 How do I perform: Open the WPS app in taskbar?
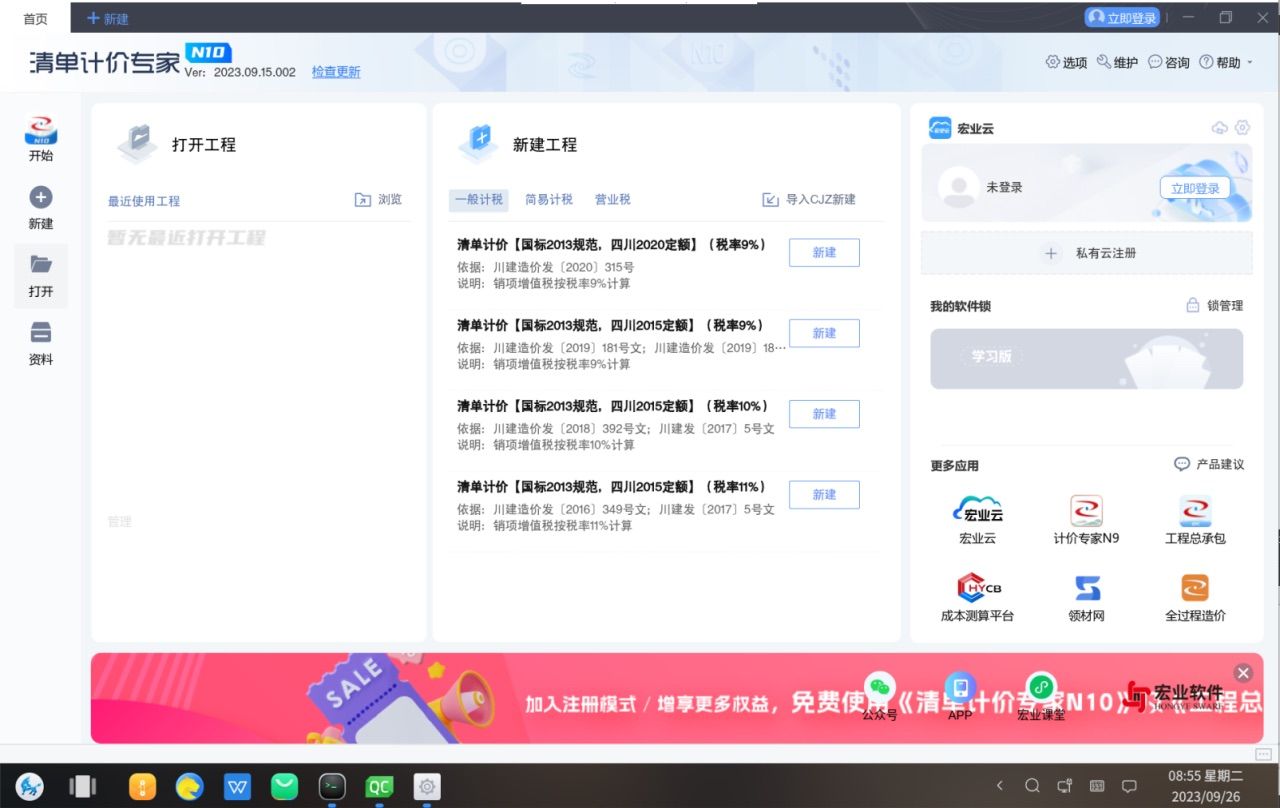(x=238, y=787)
